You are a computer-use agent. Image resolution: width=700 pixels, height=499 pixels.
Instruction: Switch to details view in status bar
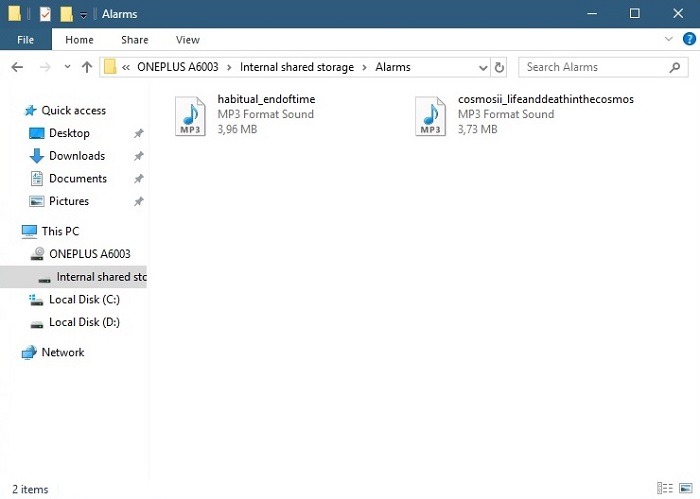pyautogui.click(x=667, y=489)
